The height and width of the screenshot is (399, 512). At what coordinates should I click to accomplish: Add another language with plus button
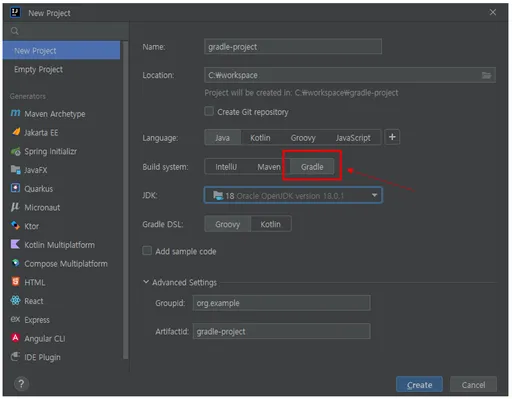point(392,137)
